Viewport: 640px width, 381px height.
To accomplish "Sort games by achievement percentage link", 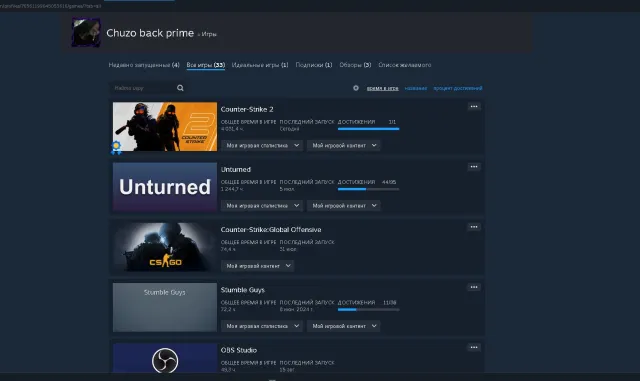I will click(458, 88).
